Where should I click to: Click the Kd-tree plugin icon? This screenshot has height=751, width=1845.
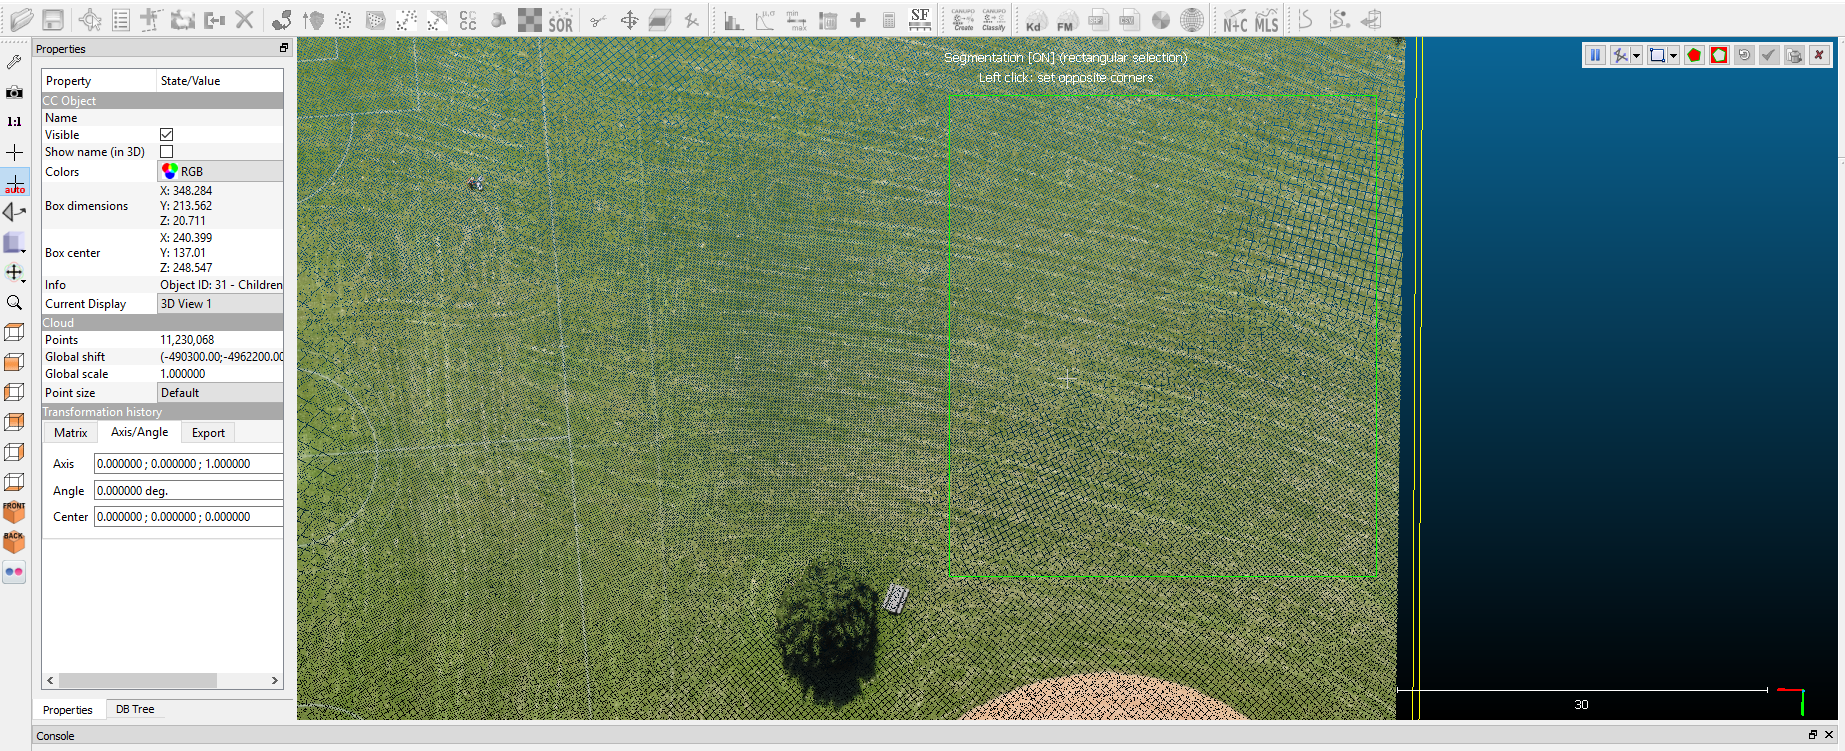[1035, 19]
